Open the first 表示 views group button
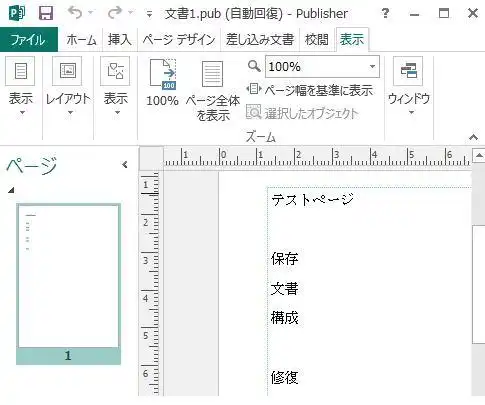This screenshot has height=405, width=485. pos(21,87)
